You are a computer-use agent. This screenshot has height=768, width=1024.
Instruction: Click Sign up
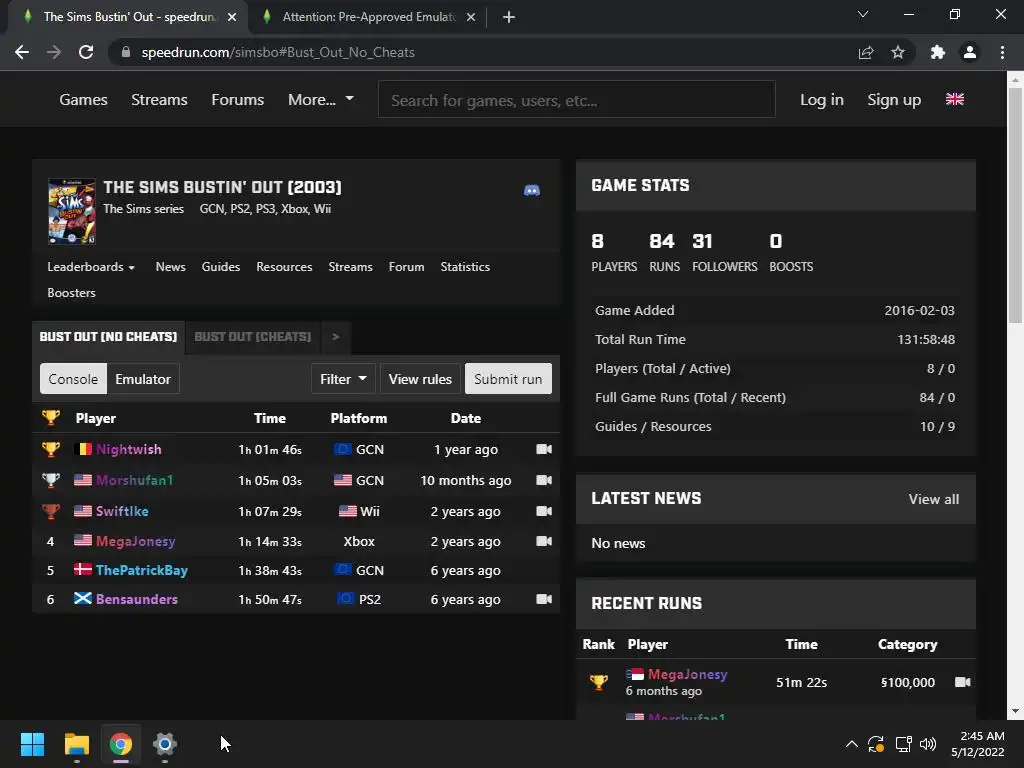(x=894, y=99)
